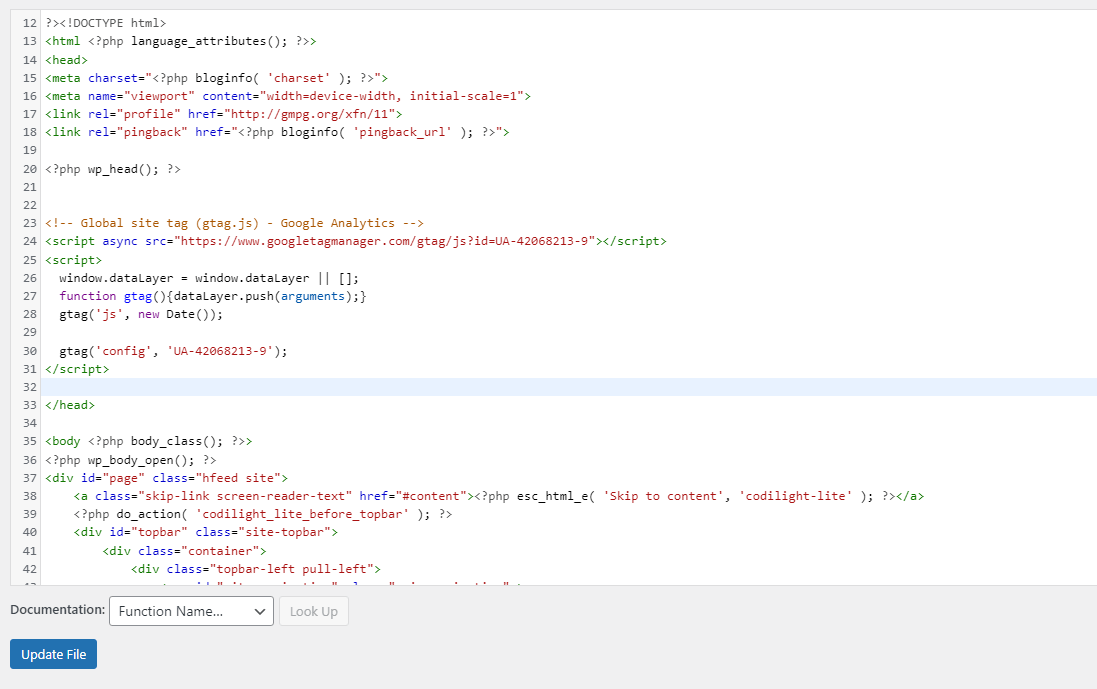Click the gtag config line with UA-42068213-9
This screenshot has width=1097, height=689.
tap(174, 351)
